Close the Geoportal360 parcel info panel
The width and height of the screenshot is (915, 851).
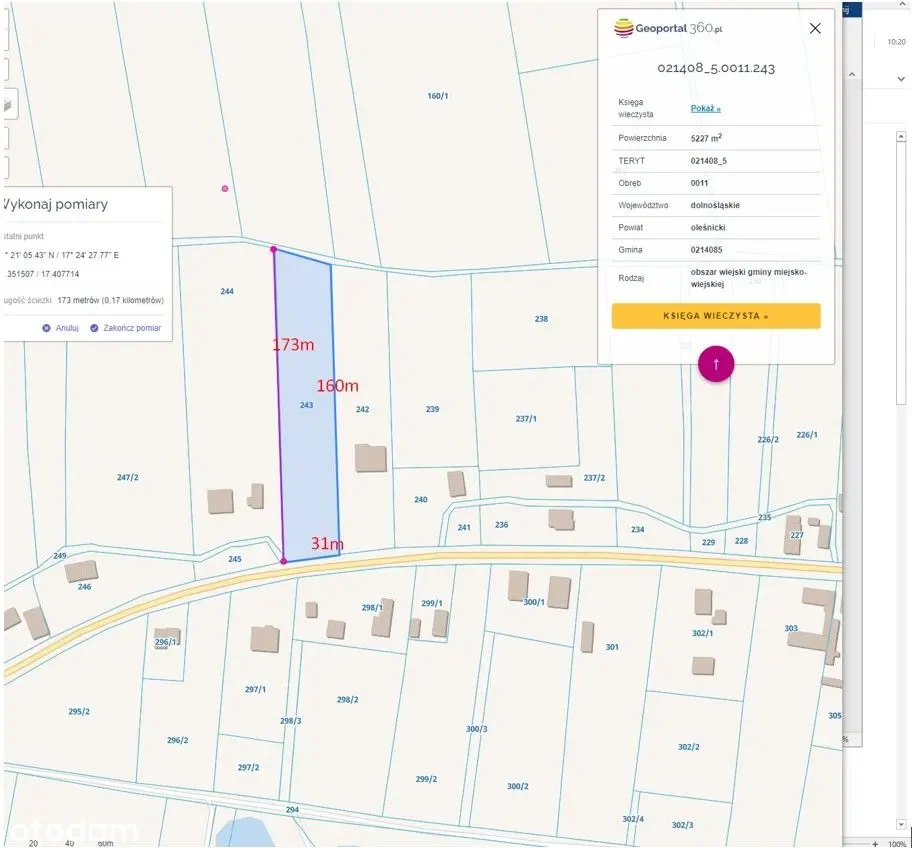point(814,28)
